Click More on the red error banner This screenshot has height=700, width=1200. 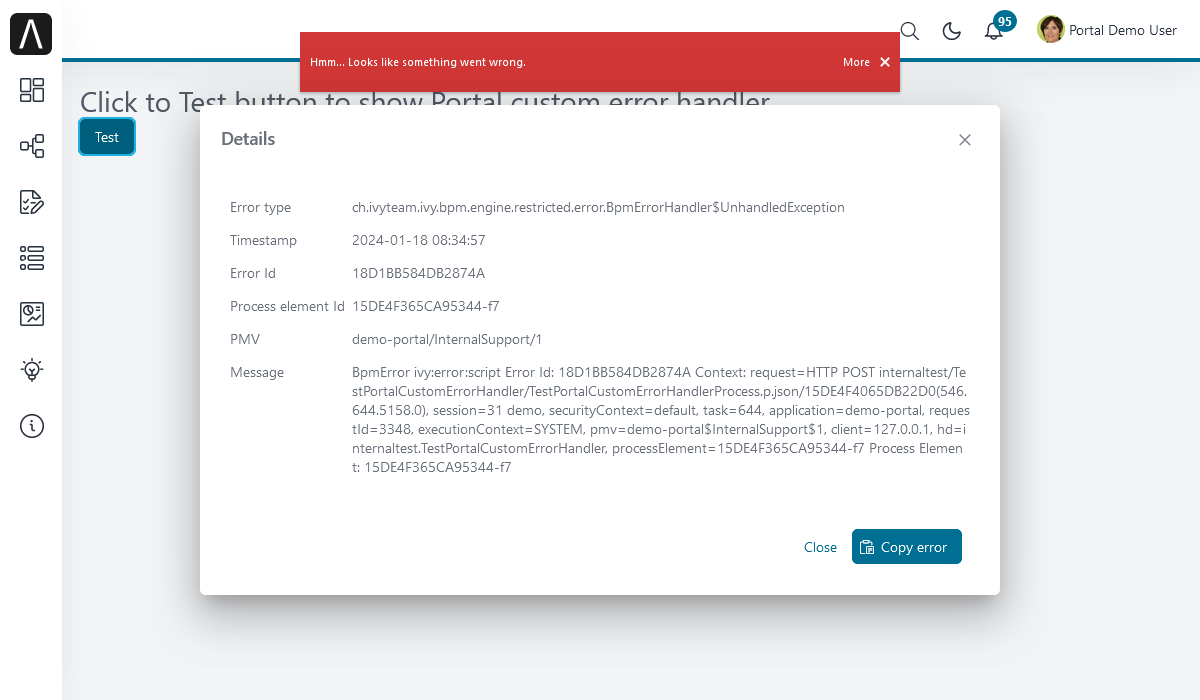(856, 62)
